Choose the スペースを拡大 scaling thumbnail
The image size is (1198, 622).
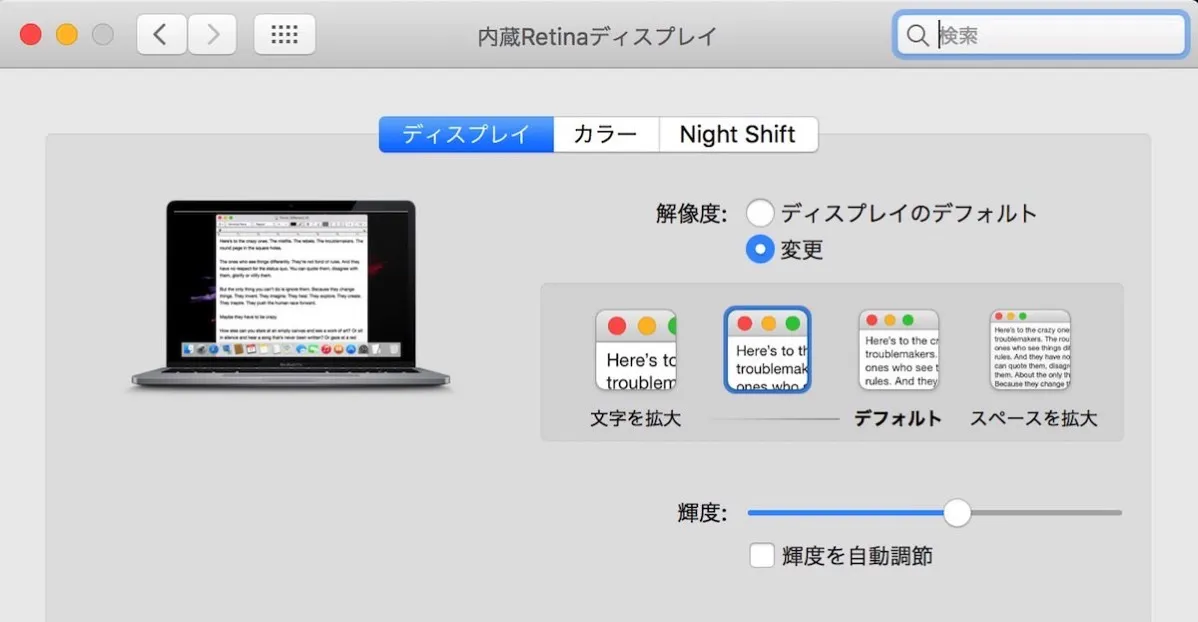[1031, 350]
